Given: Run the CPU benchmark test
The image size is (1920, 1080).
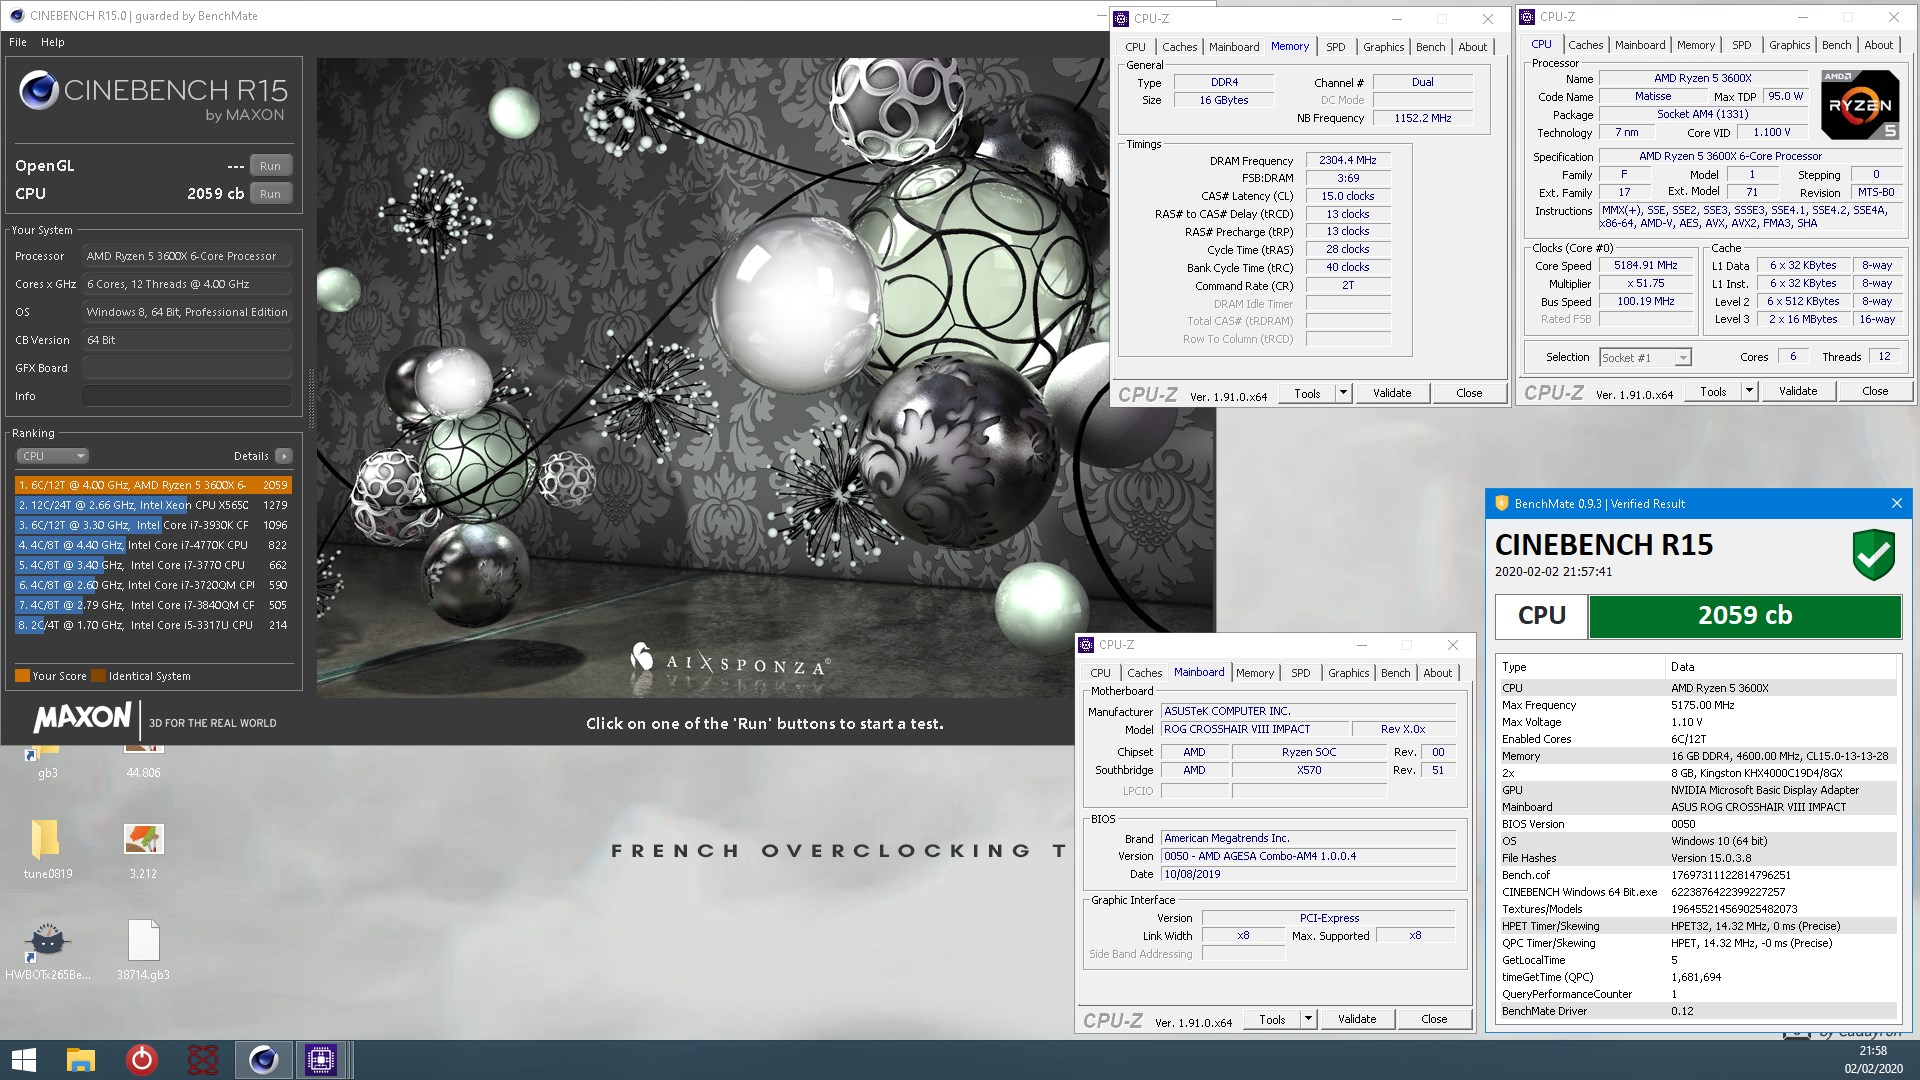Looking at the screenshot, I should (270, 194).
